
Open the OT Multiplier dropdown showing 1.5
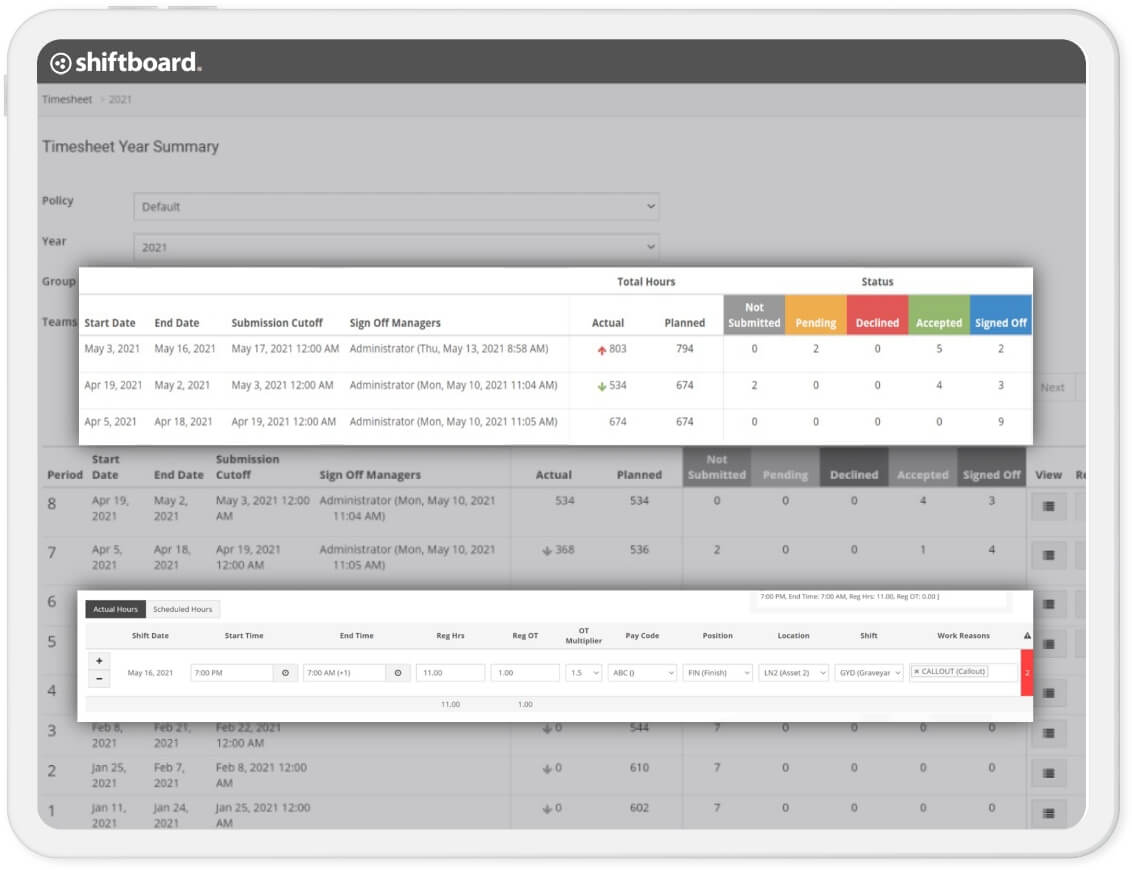click(x=583, y=673)
